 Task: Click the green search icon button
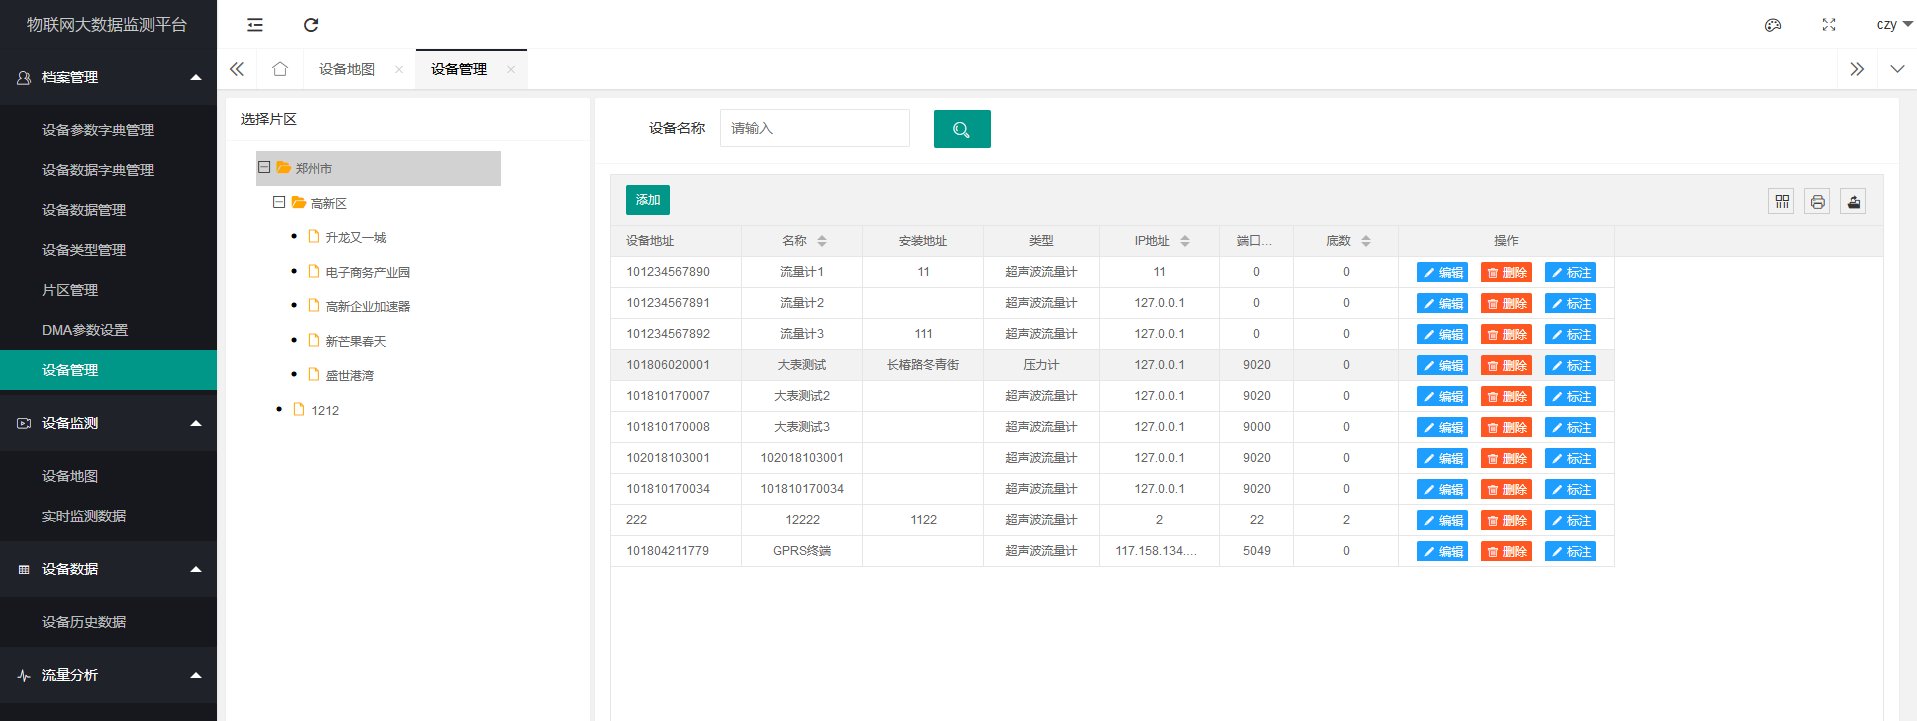pyautogui.click(x=961, y=129)
